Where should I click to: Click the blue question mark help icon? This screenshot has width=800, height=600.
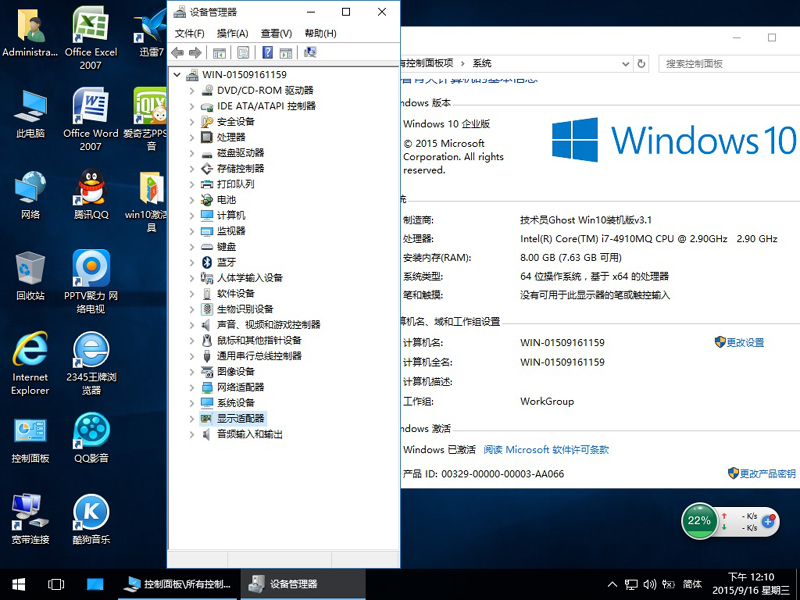267,52
